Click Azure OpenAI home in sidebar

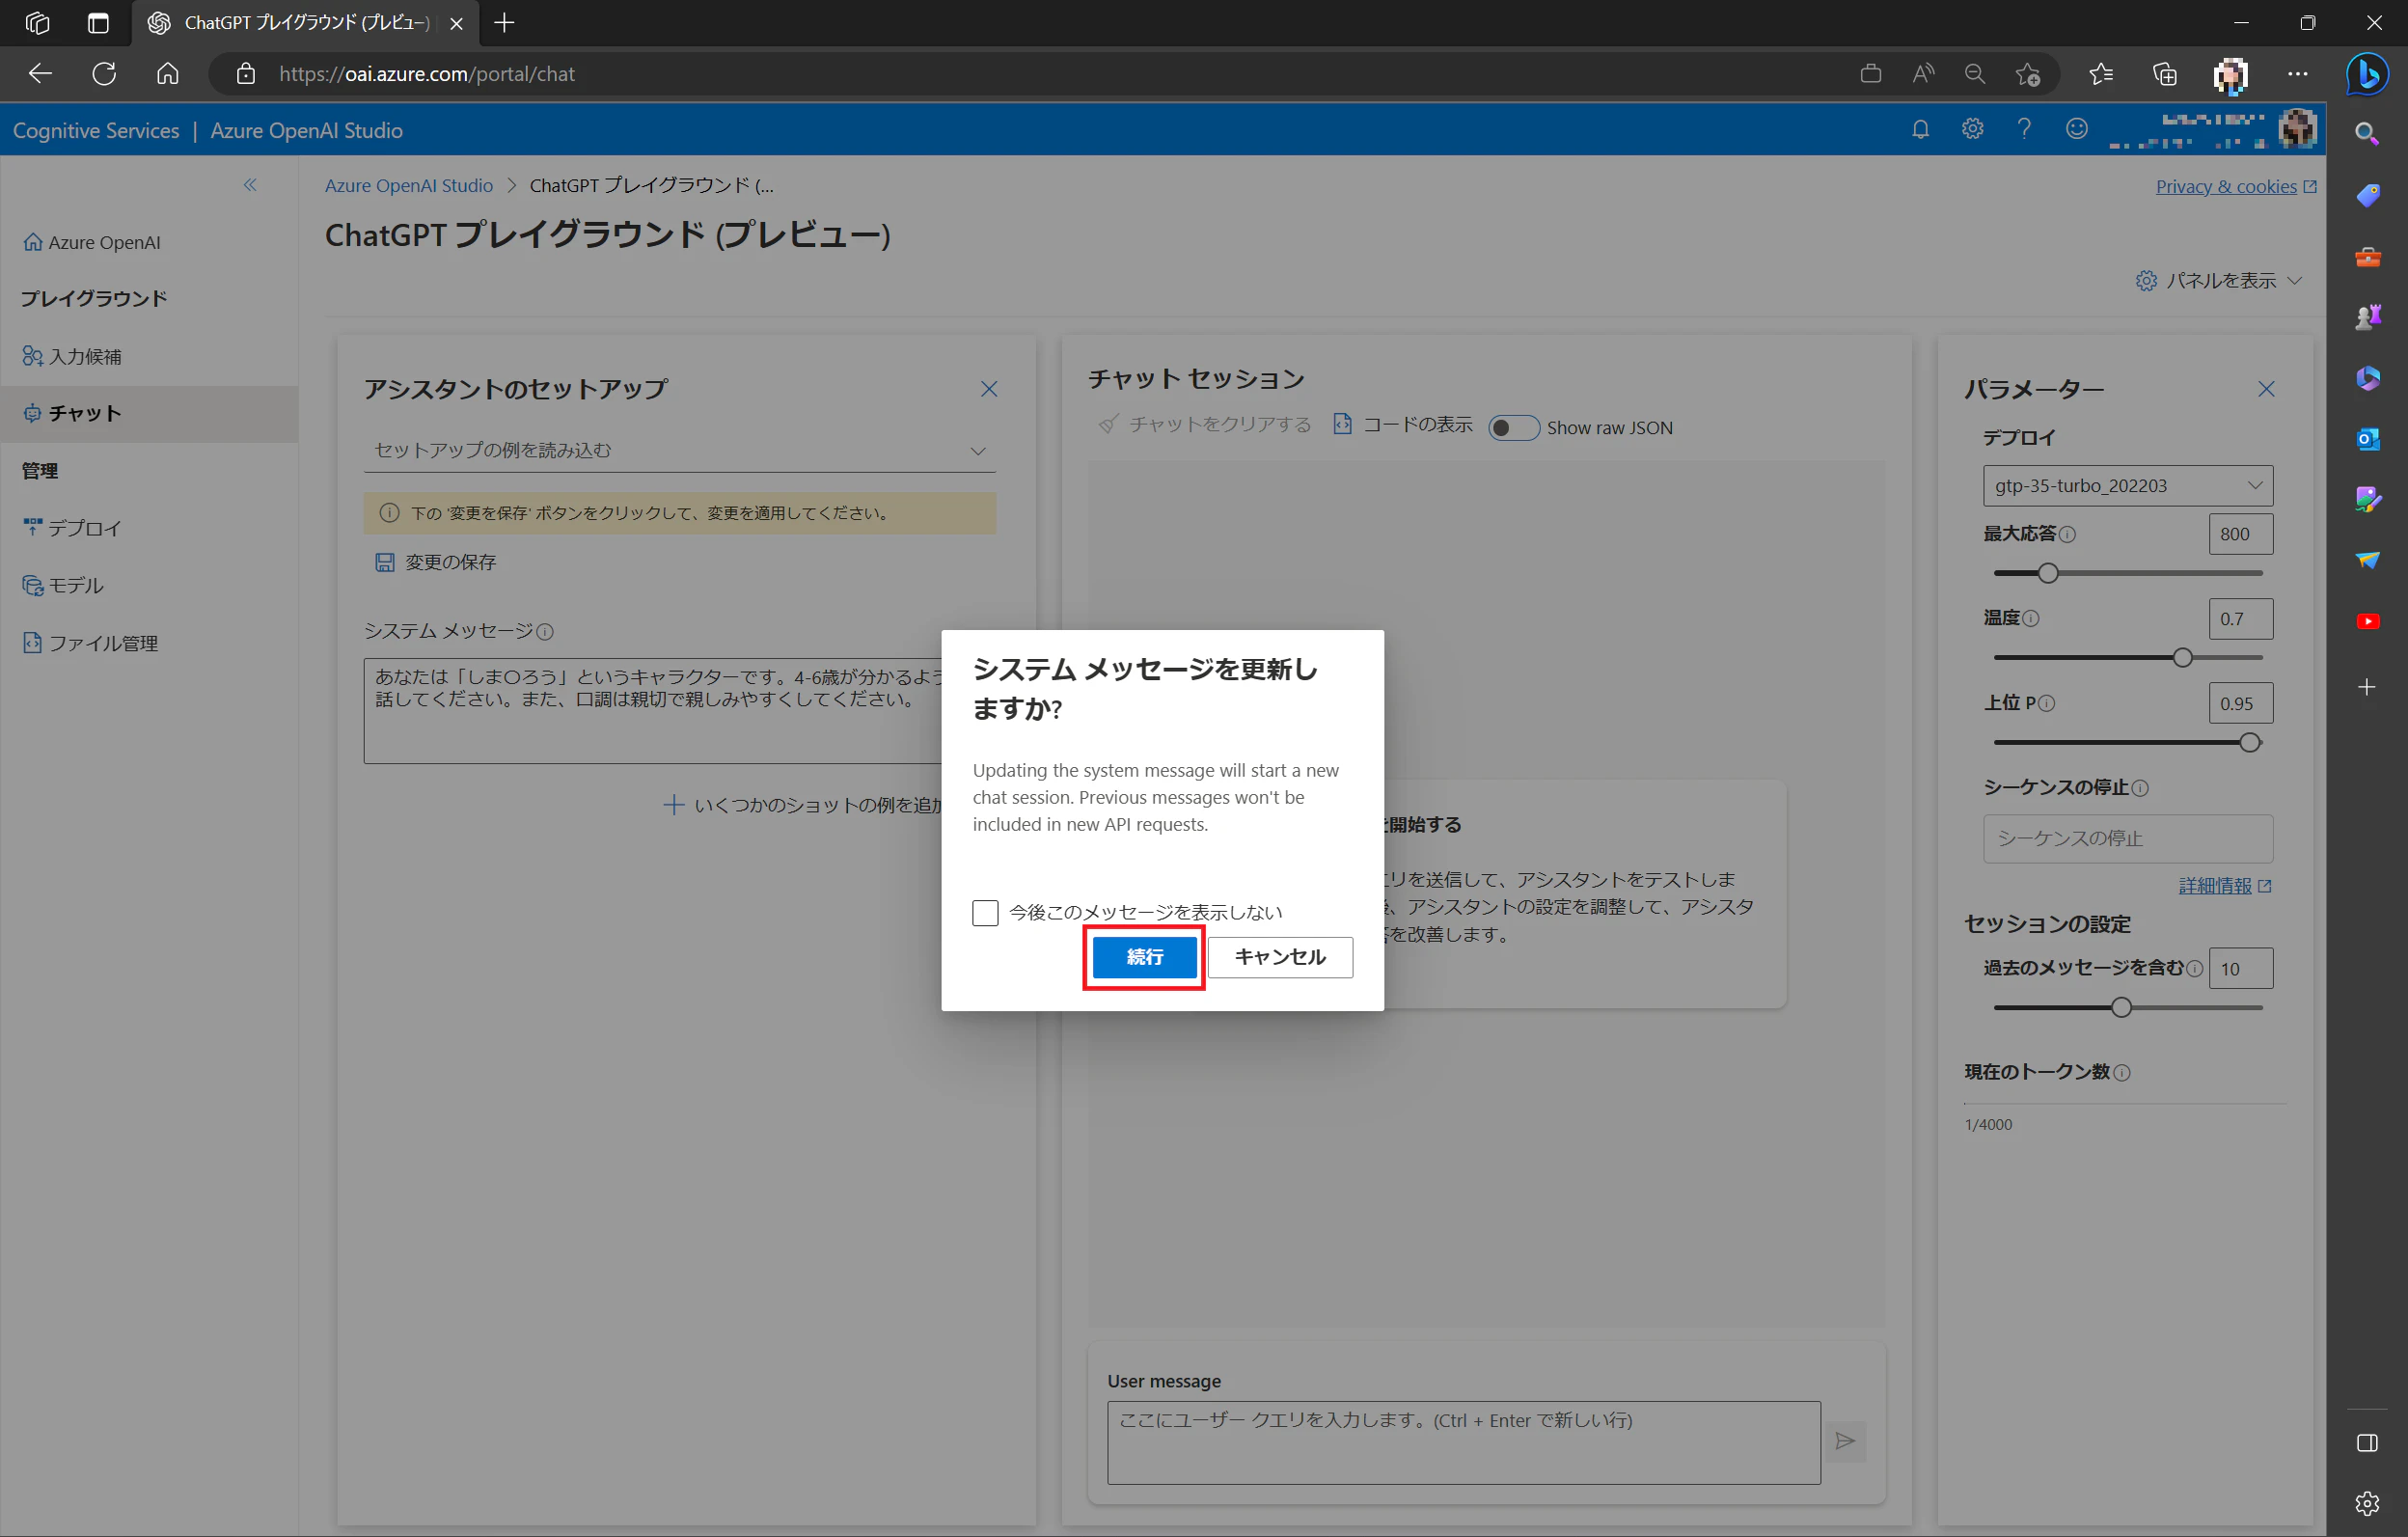(x=92, y=243)
